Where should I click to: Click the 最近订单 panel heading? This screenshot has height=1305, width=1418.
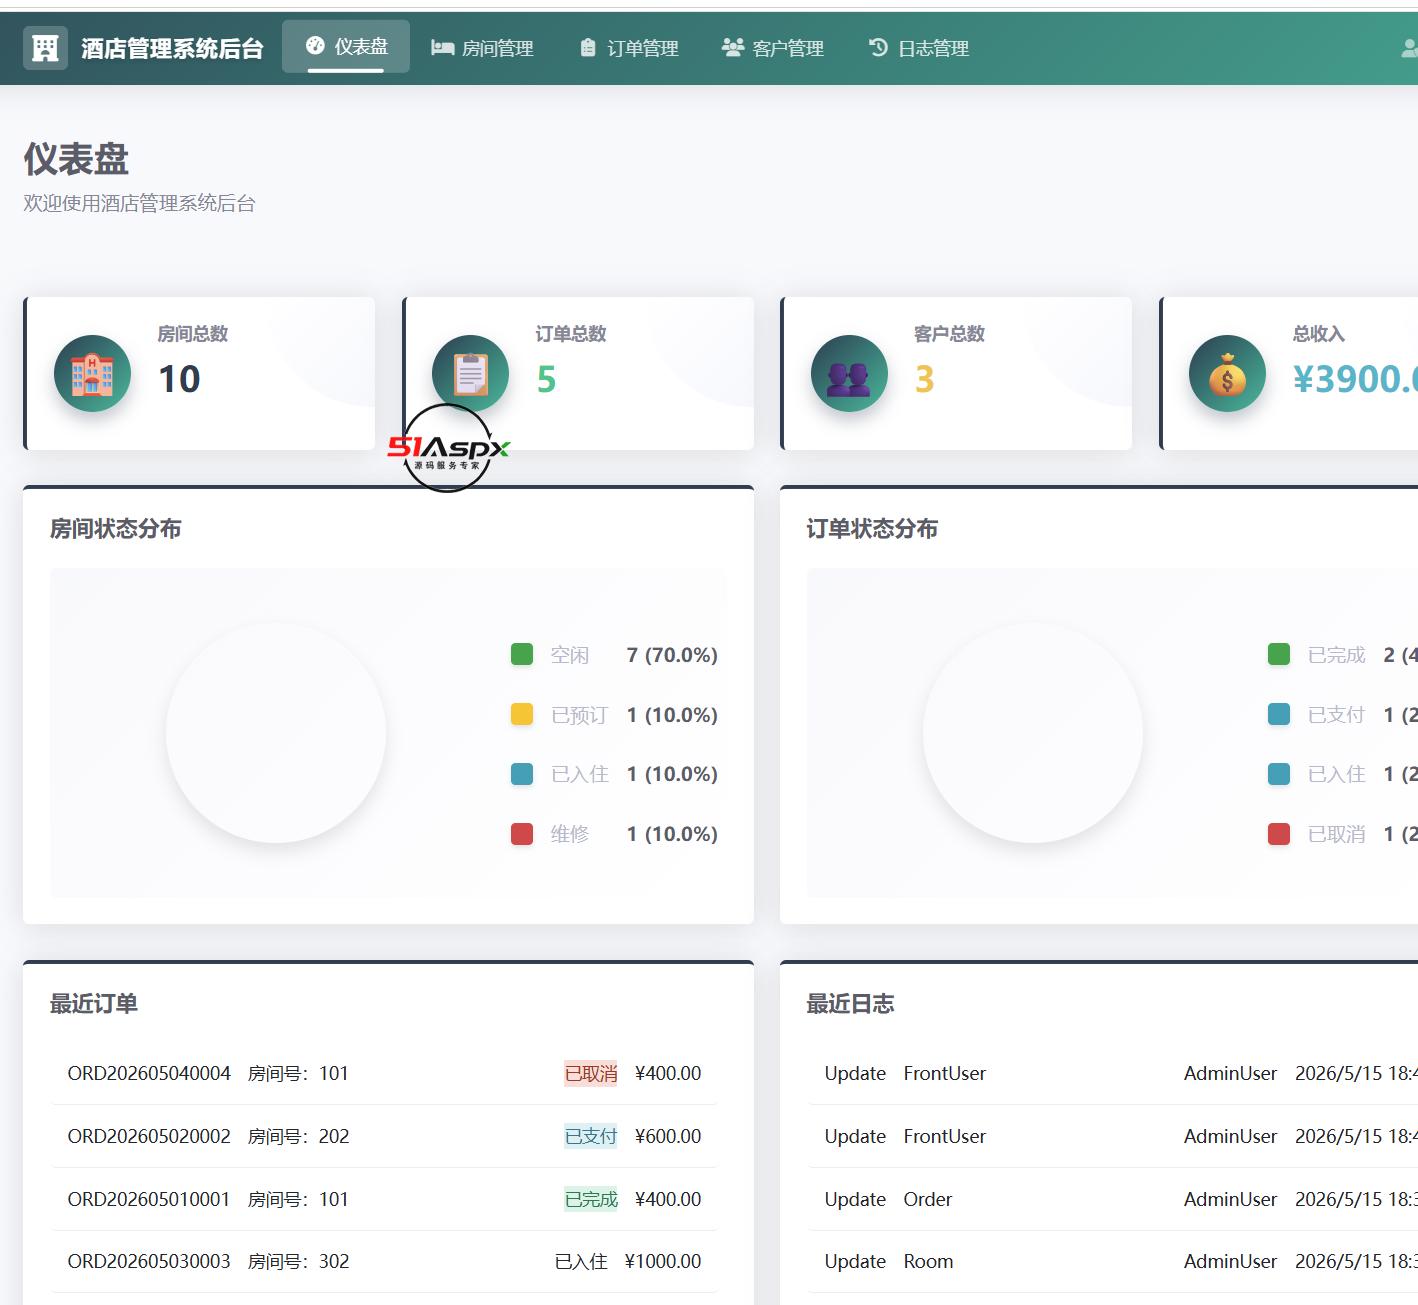[x=94, y=1004]
